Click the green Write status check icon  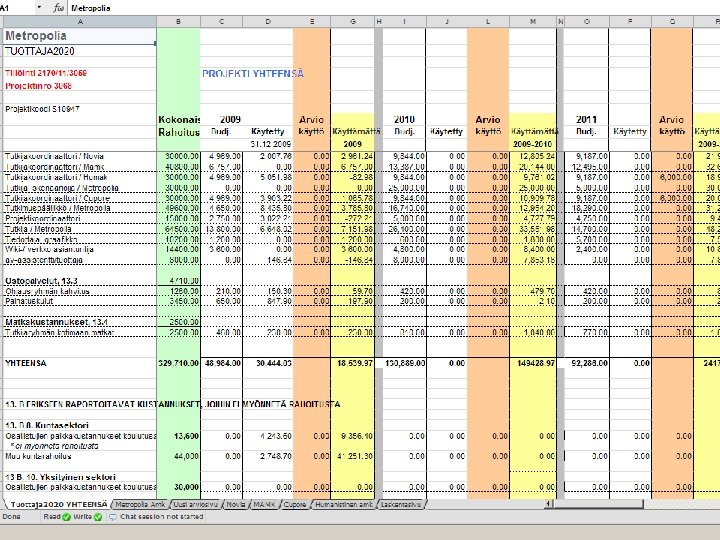pyautogui.click(x=98, y=517)
